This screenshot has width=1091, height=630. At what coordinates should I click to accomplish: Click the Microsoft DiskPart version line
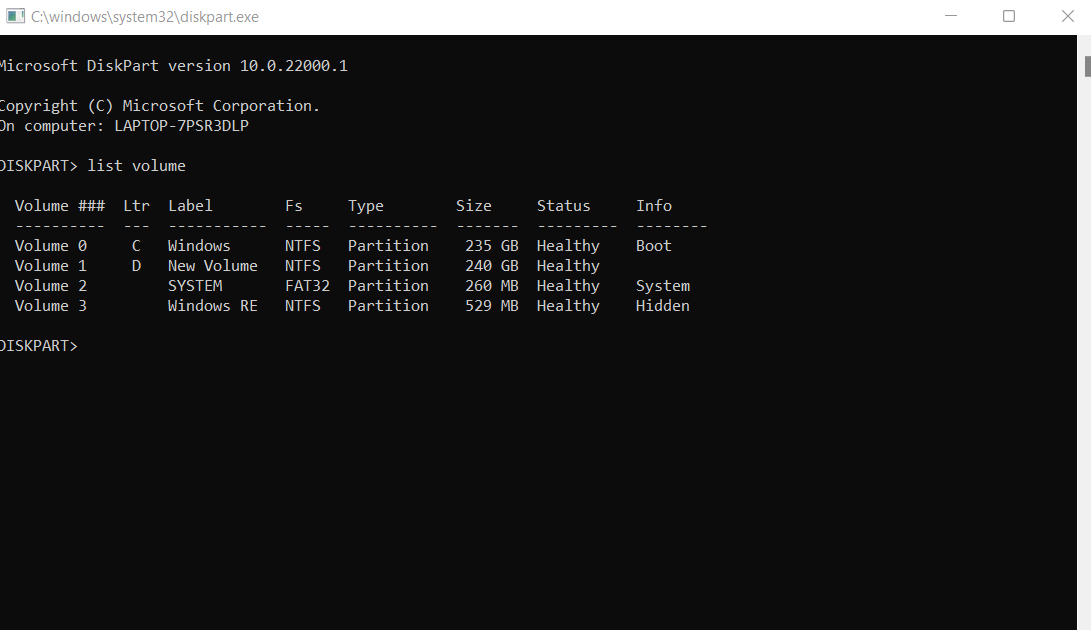tap(173, 66)
